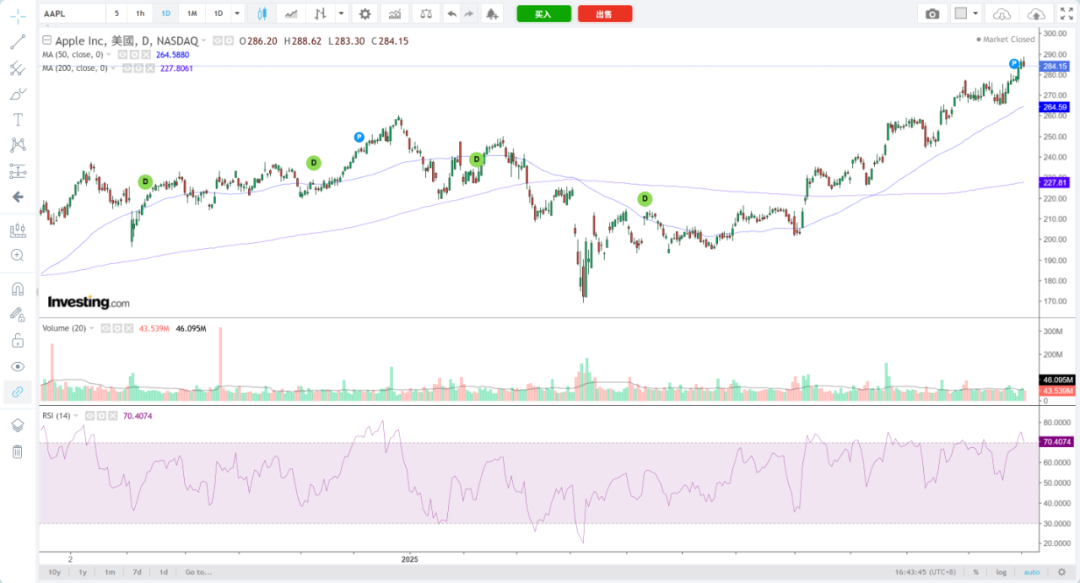Set range to 1y
This screenshot has height=583, width=1080.
point(83,572)
